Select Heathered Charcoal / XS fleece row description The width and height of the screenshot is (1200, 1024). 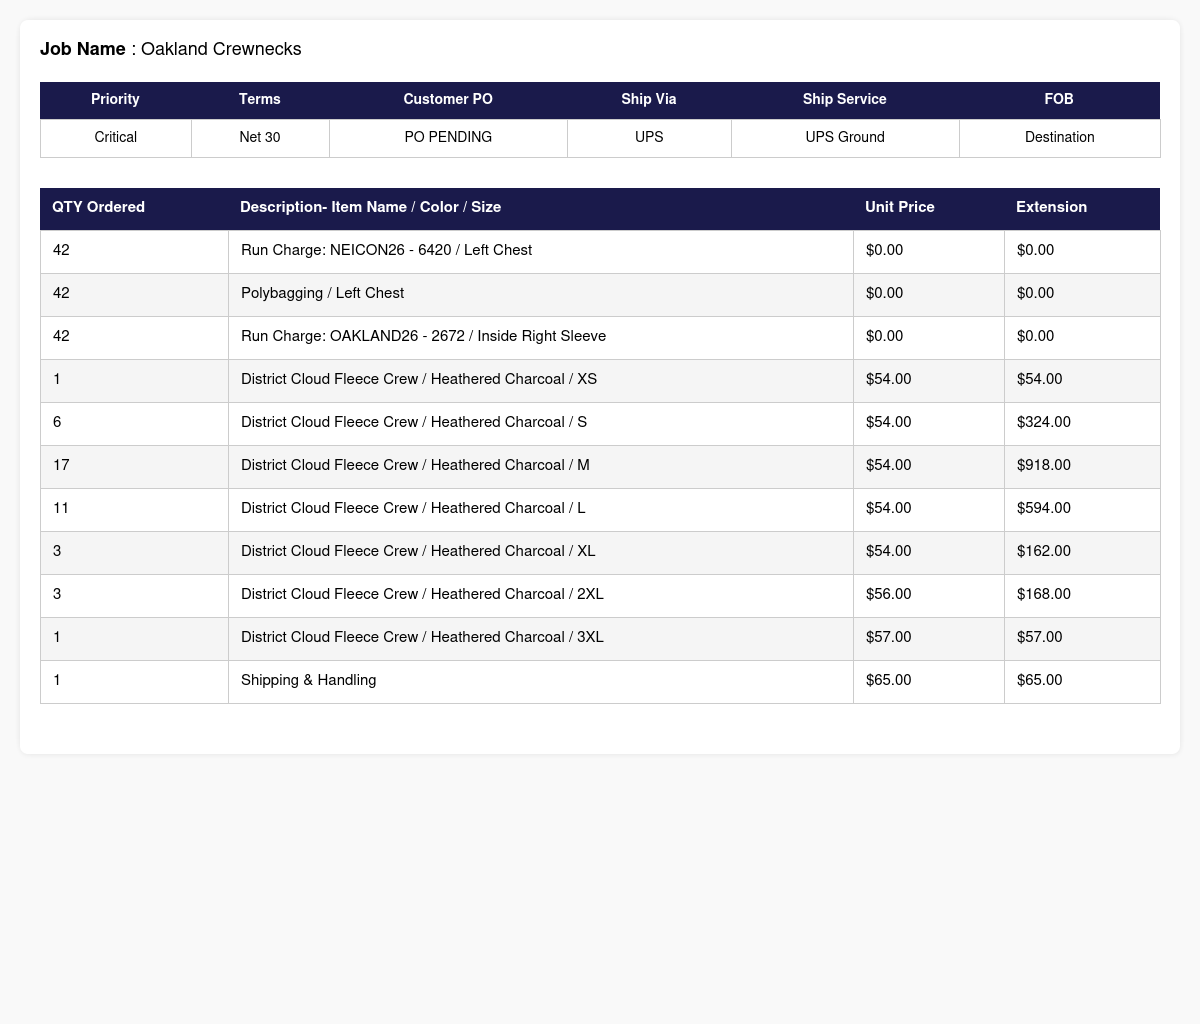(419, 379)
